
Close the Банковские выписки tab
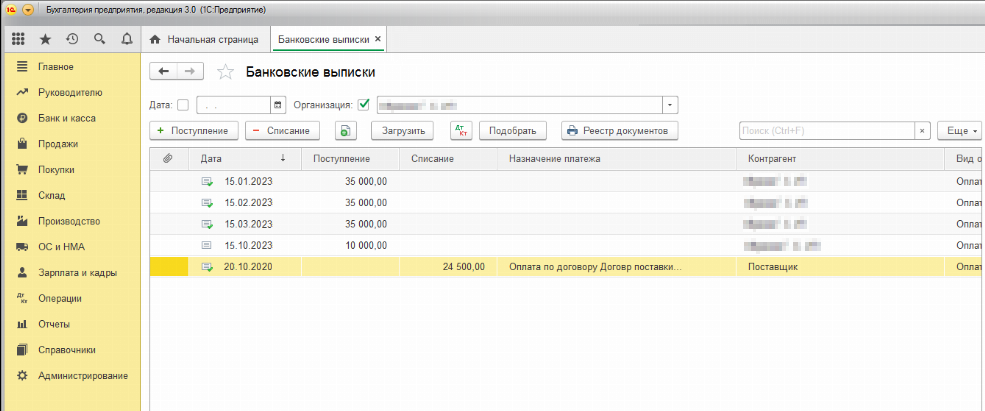(x=378, y=39)
